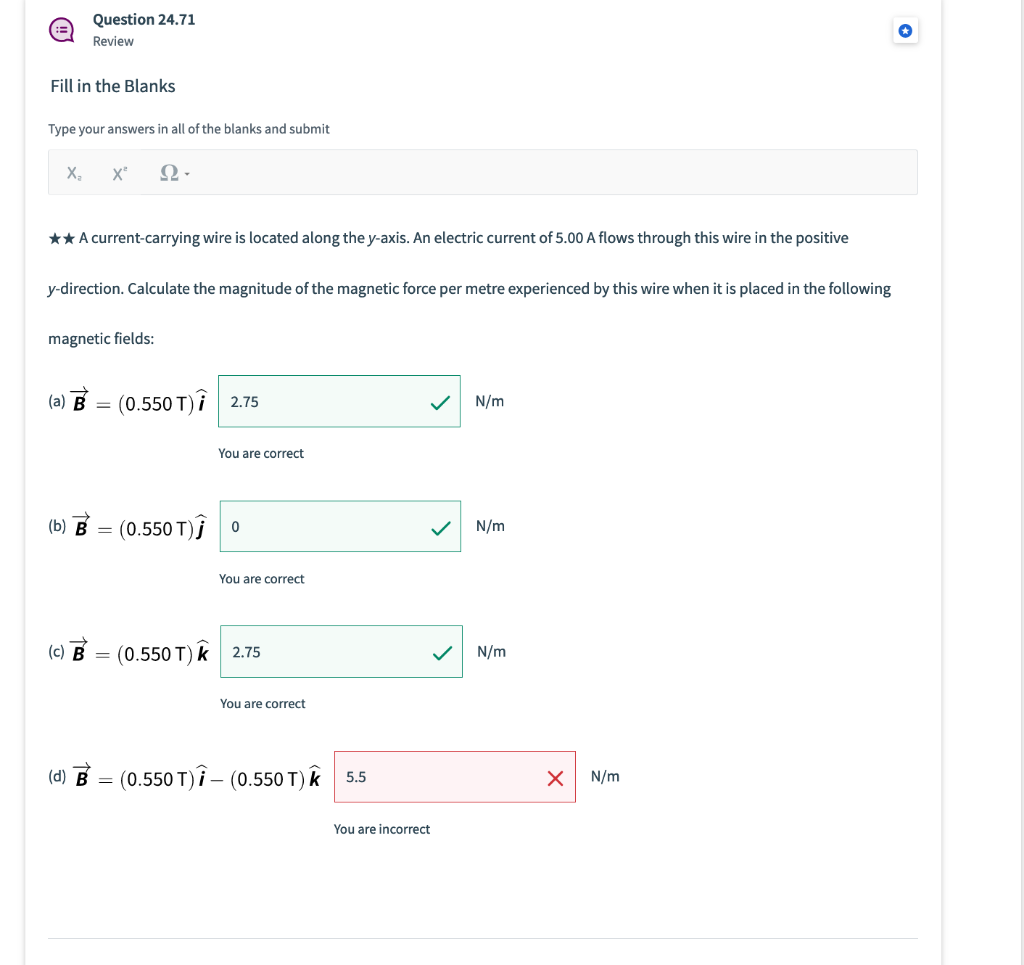
Task: Click the green checkmark in part (c)
Action: tap(443, 653)
